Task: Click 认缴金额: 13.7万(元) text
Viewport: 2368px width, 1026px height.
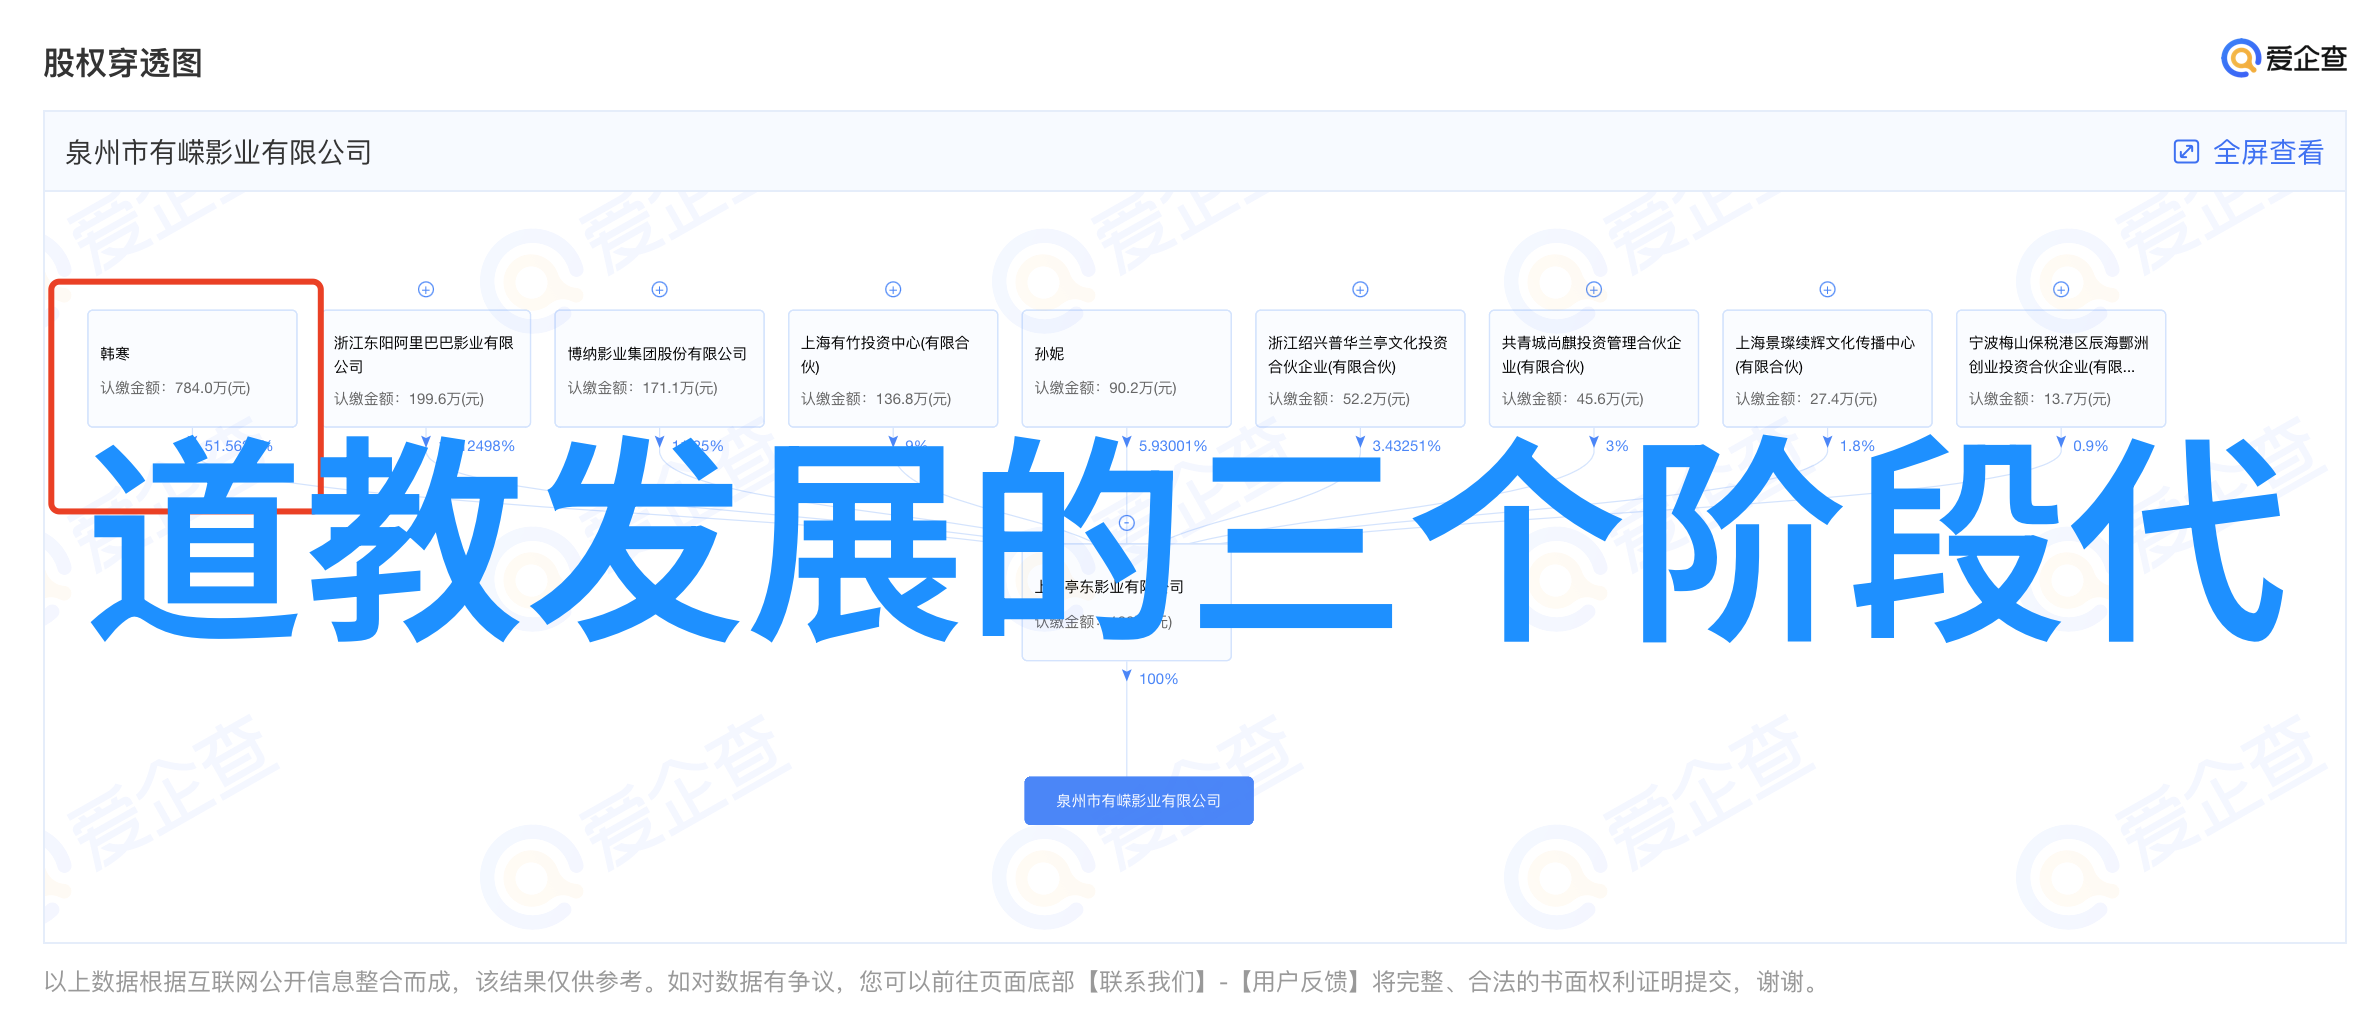Action: 2040,399
